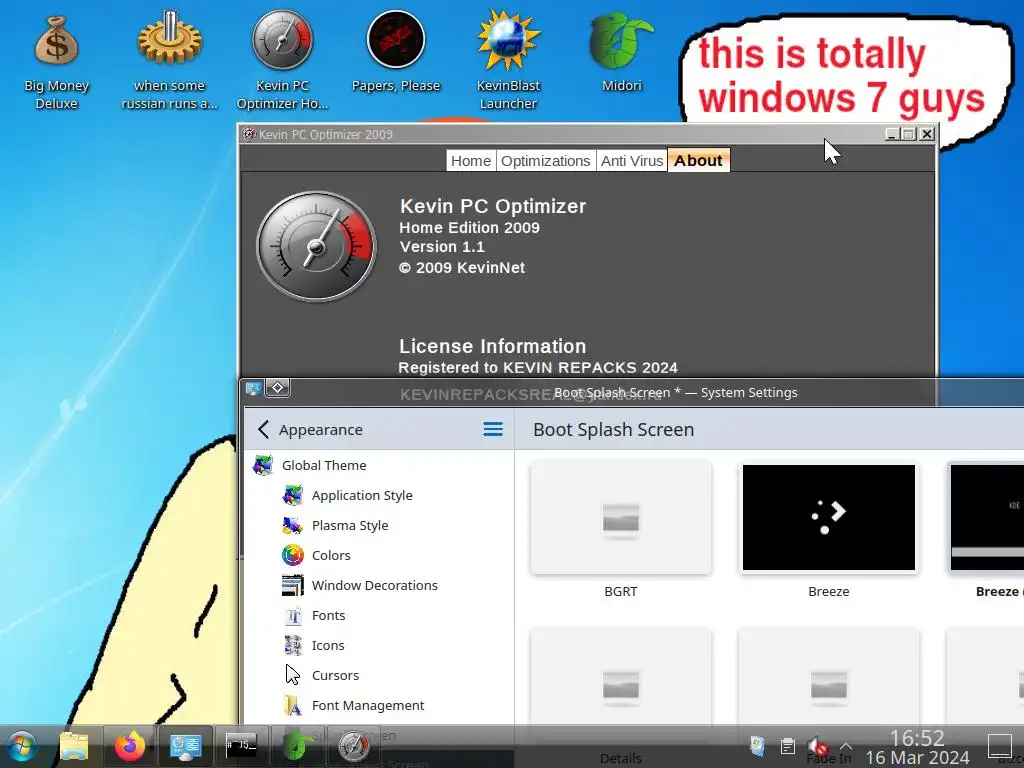The width and height of the screenshot is (1024, 768).
Task: Click 'Boot Splash Screen' page heading
Action: [x=613, y=429]
